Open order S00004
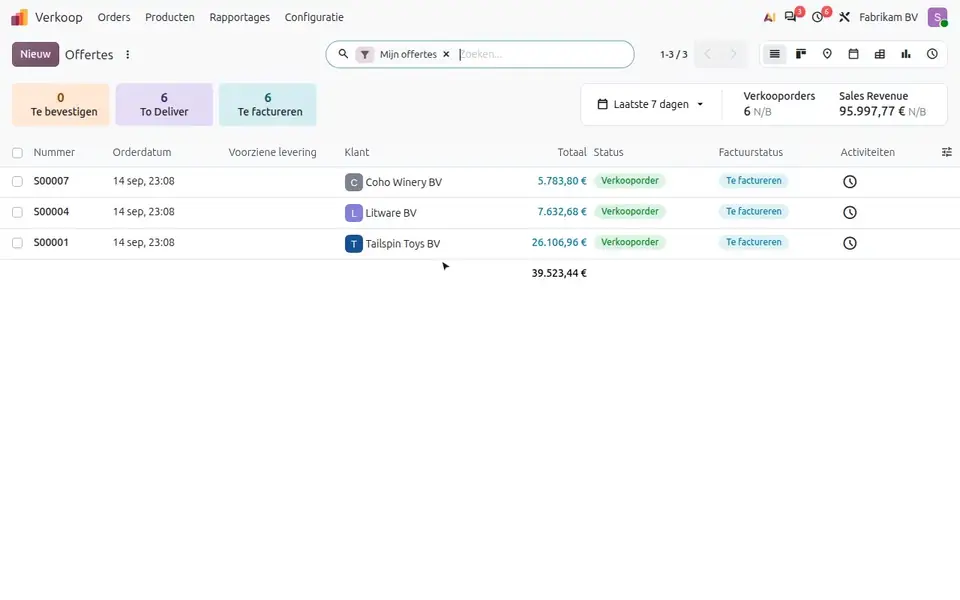The image size is (960, 600). click(51, 212)
